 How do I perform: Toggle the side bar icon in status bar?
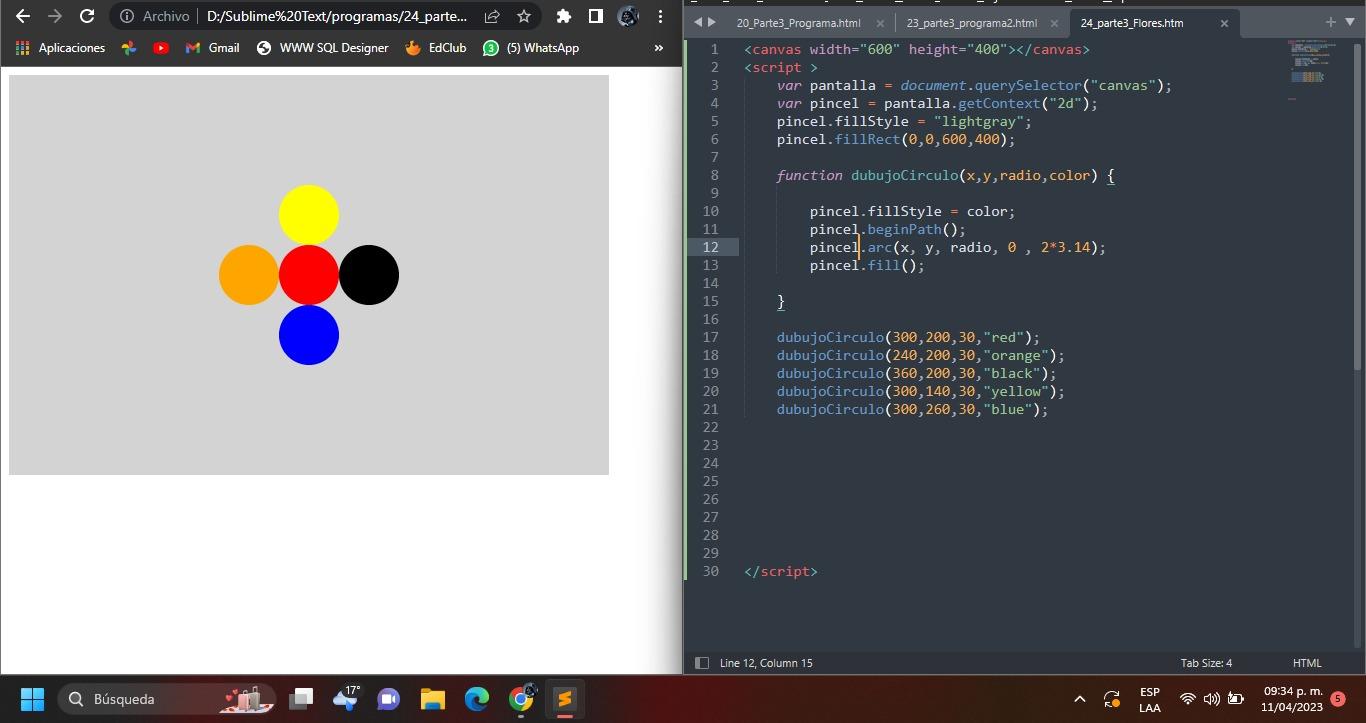(702, 663)
